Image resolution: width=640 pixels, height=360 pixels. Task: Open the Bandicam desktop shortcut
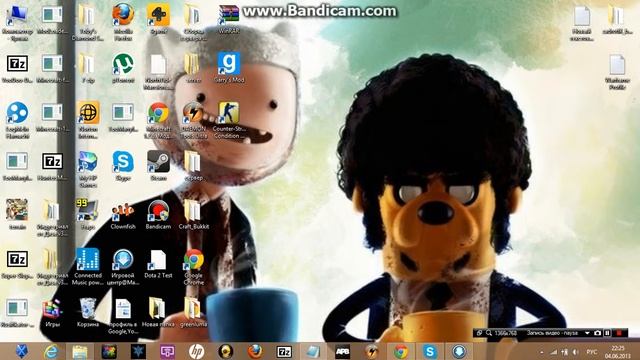click(x=158, y=215)
